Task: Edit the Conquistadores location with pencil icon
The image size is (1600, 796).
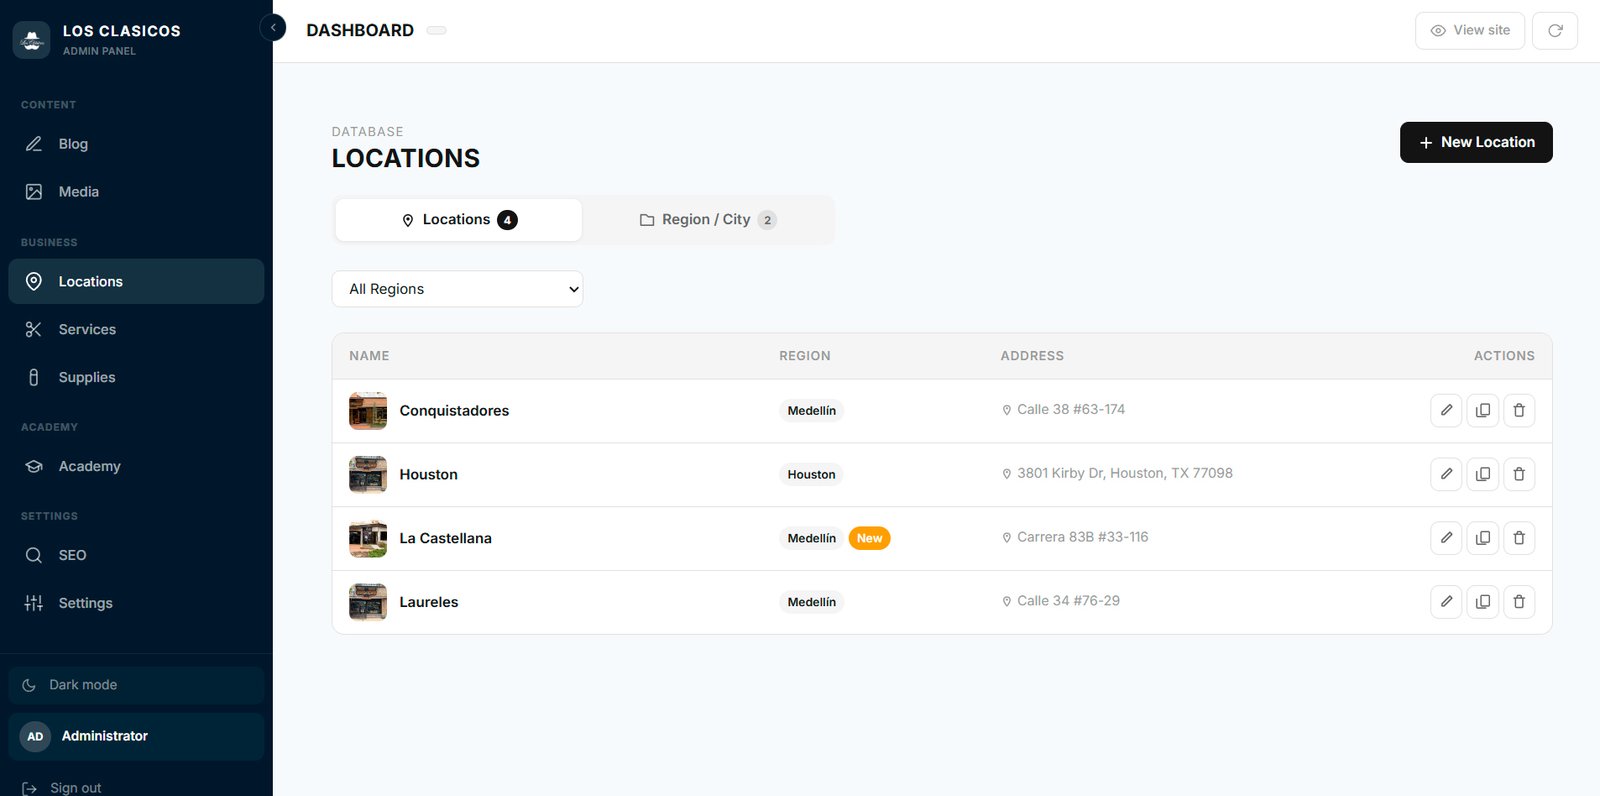Action: (x=1446, y=410)
